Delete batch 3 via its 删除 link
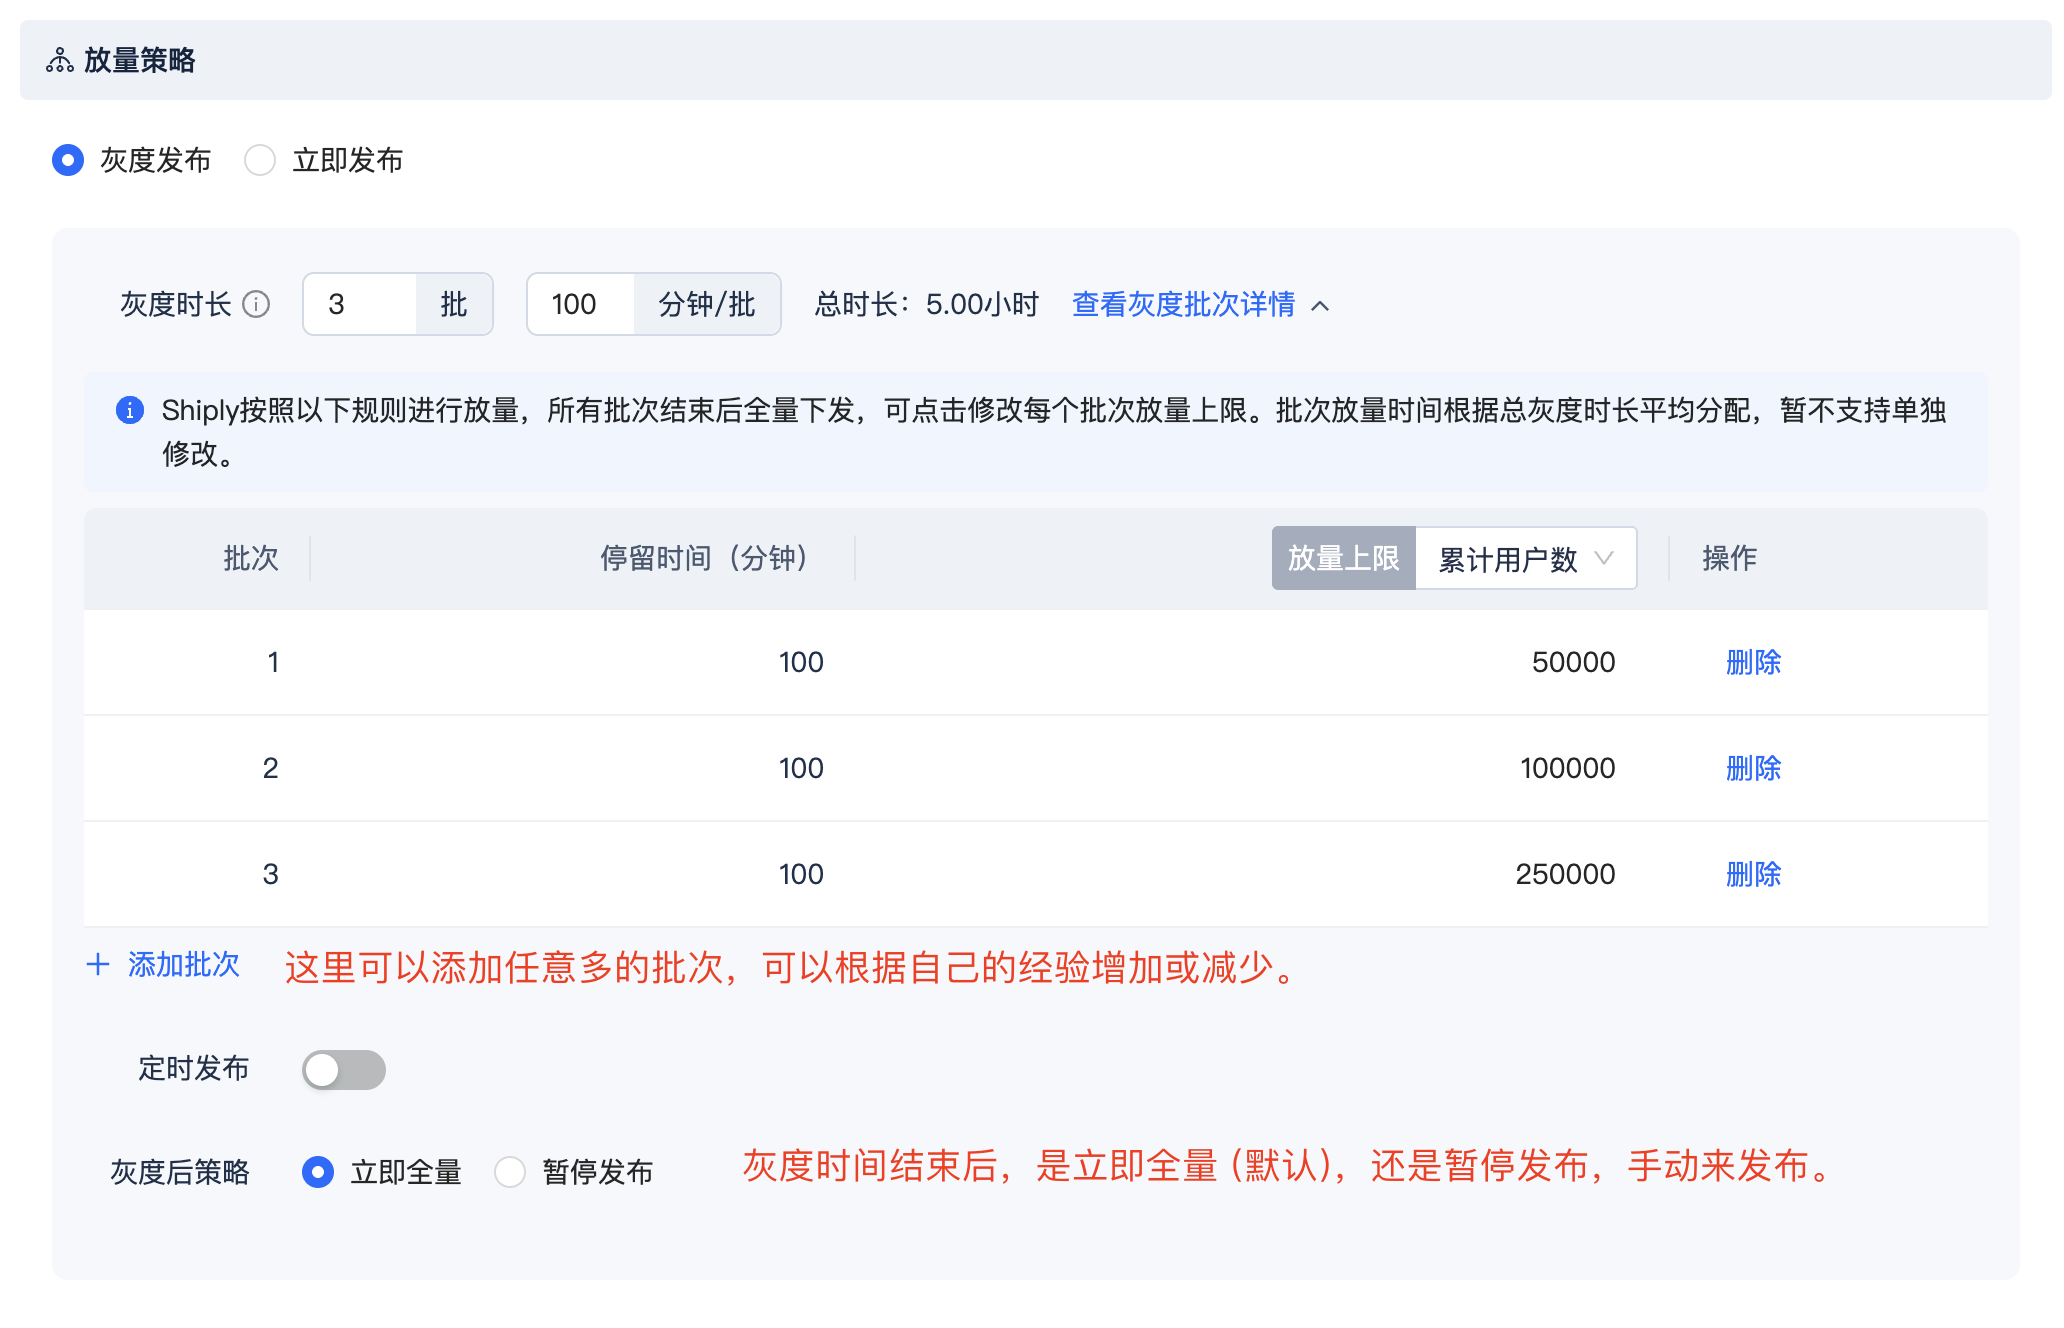Screen dimensions: 2064x1328 pyautogui.click(x=1754, y=874)
